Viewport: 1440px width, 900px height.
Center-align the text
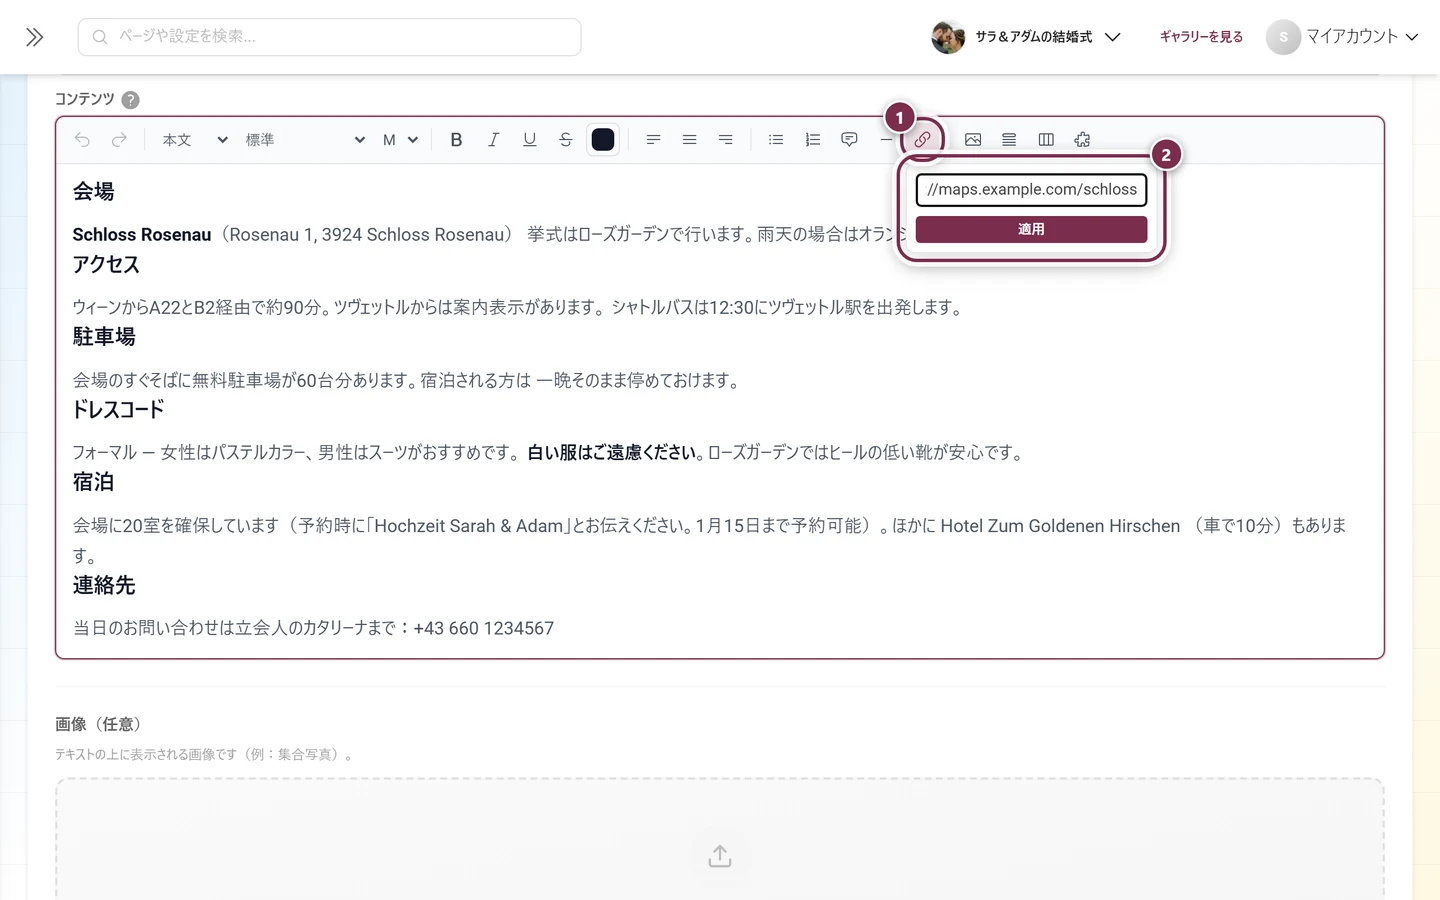[689, 140]
